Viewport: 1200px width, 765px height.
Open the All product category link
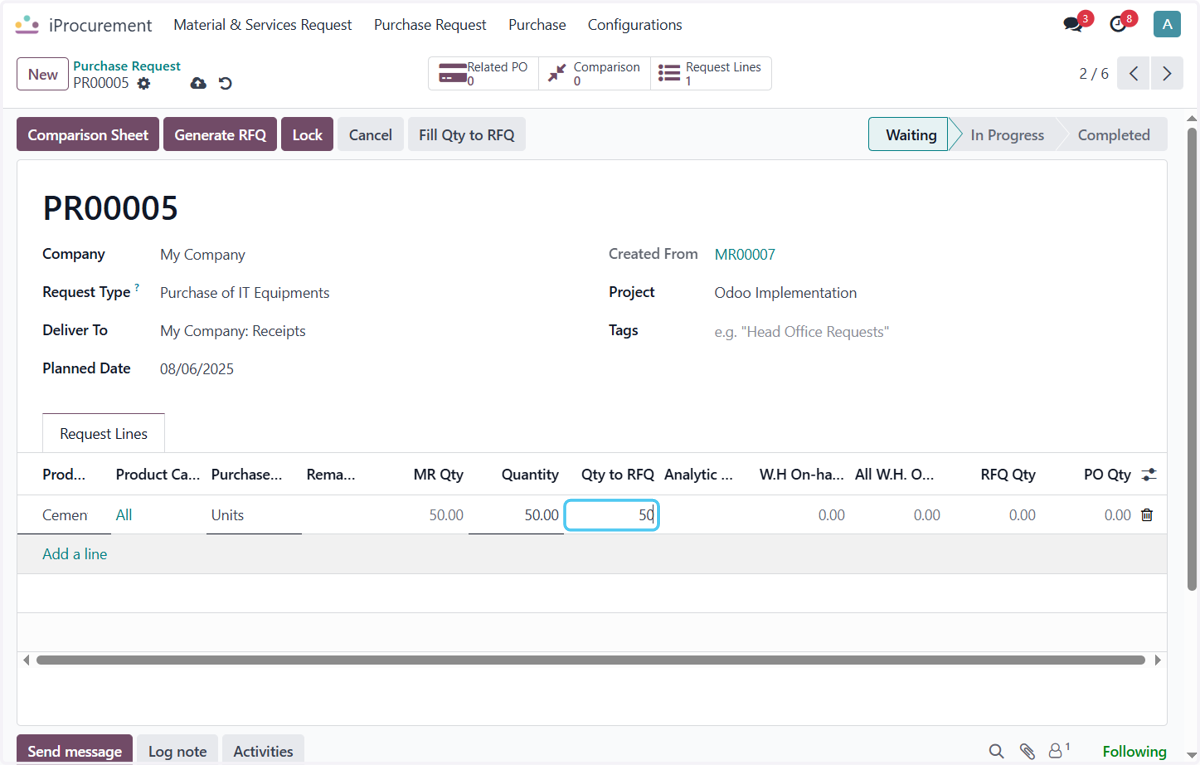pos(124,515)
